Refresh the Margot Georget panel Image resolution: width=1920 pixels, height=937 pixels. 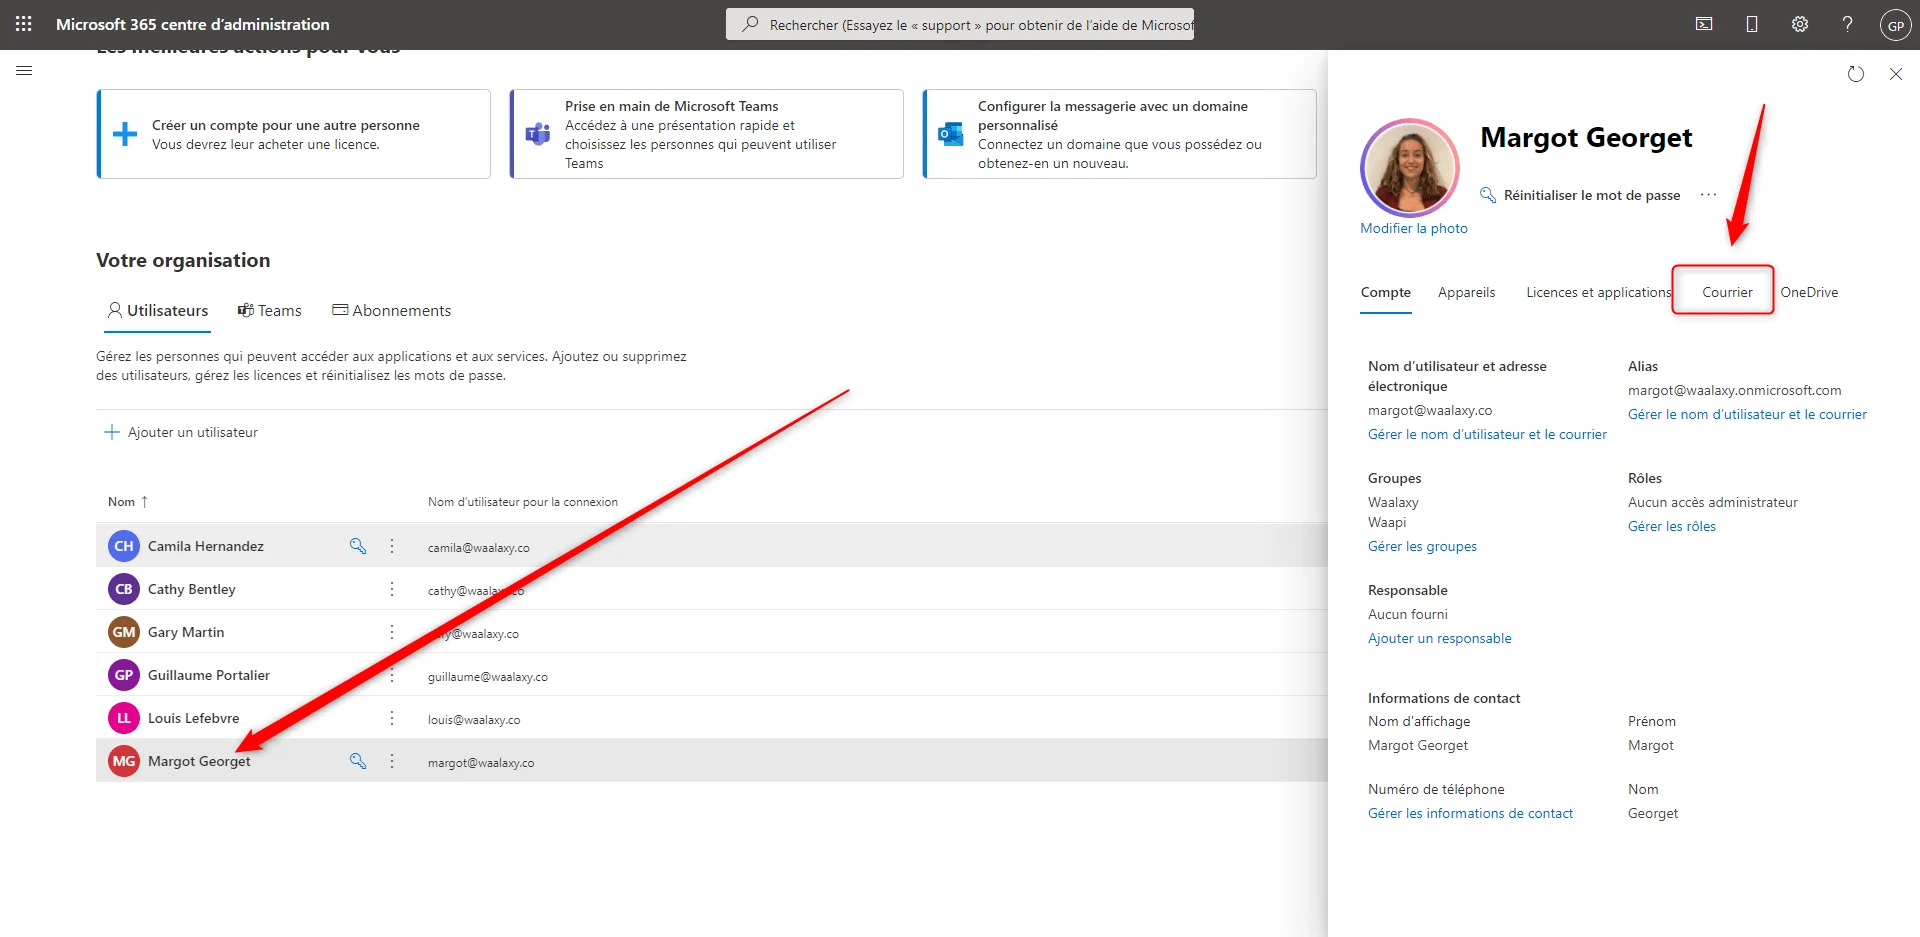tap(1856, 74)
